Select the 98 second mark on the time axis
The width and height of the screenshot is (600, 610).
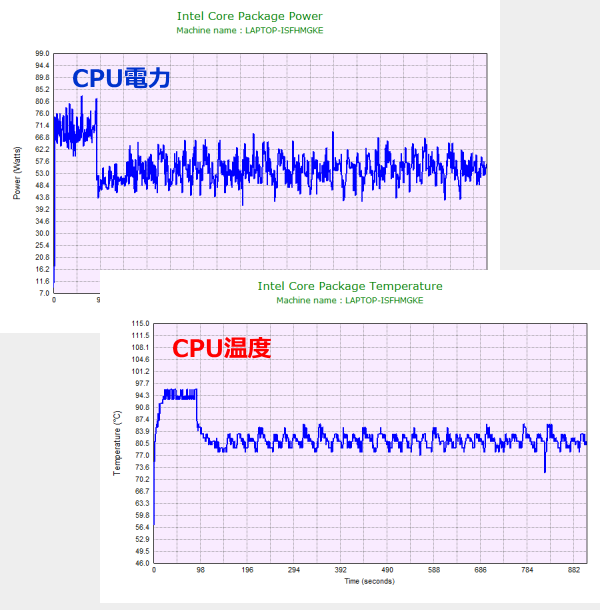coord(201,570)
